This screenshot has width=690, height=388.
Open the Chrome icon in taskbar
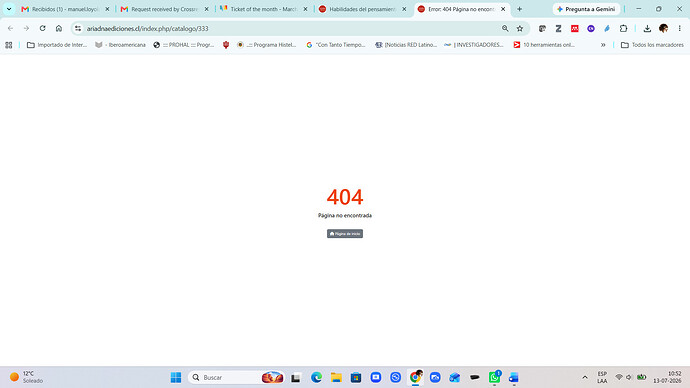[415, 377]
